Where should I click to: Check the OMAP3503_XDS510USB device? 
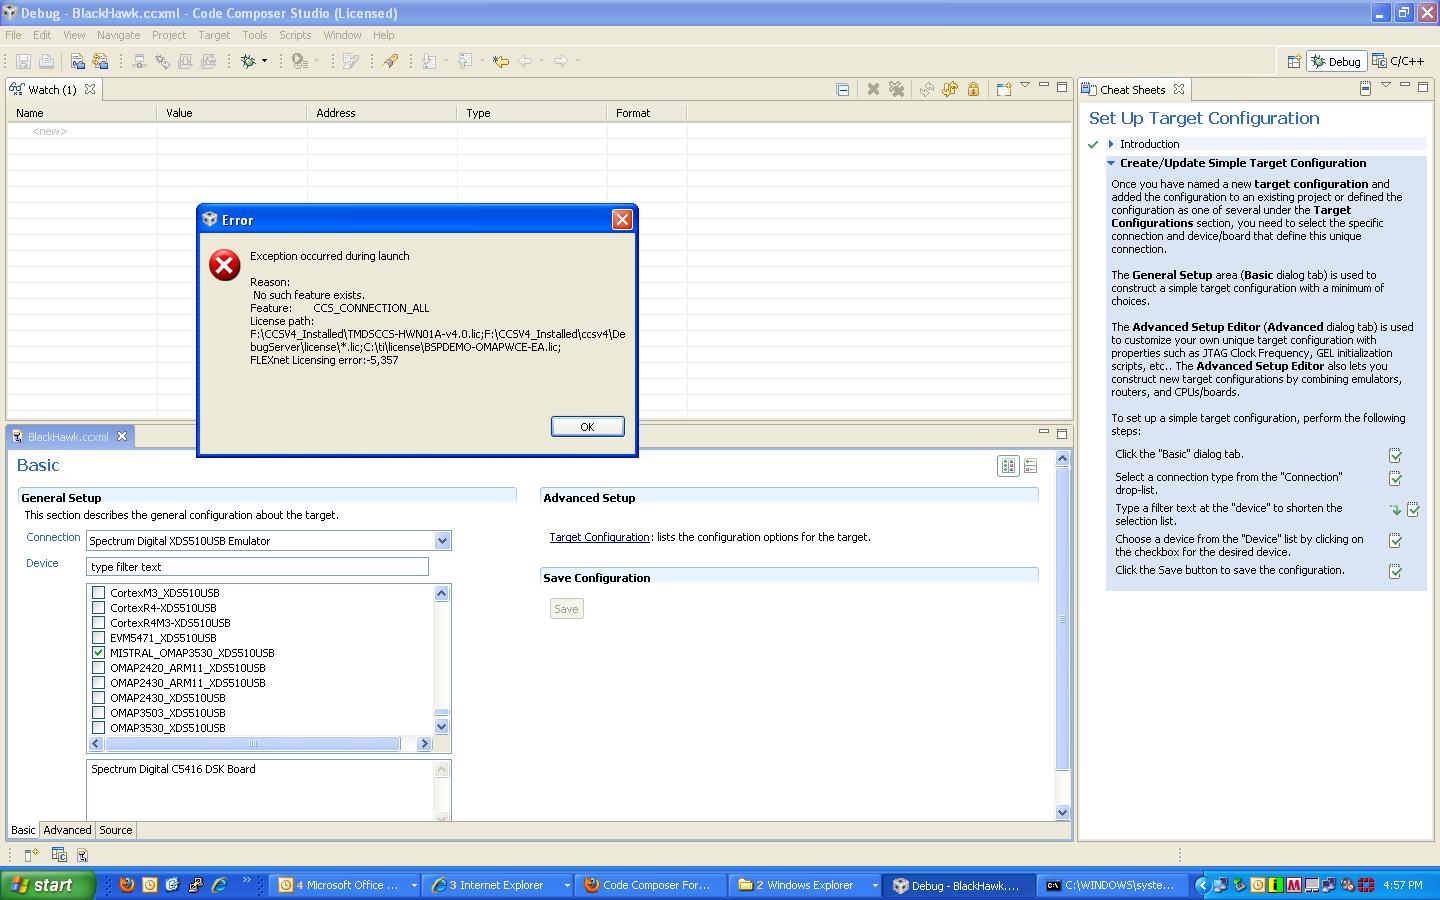pos(98,713)
